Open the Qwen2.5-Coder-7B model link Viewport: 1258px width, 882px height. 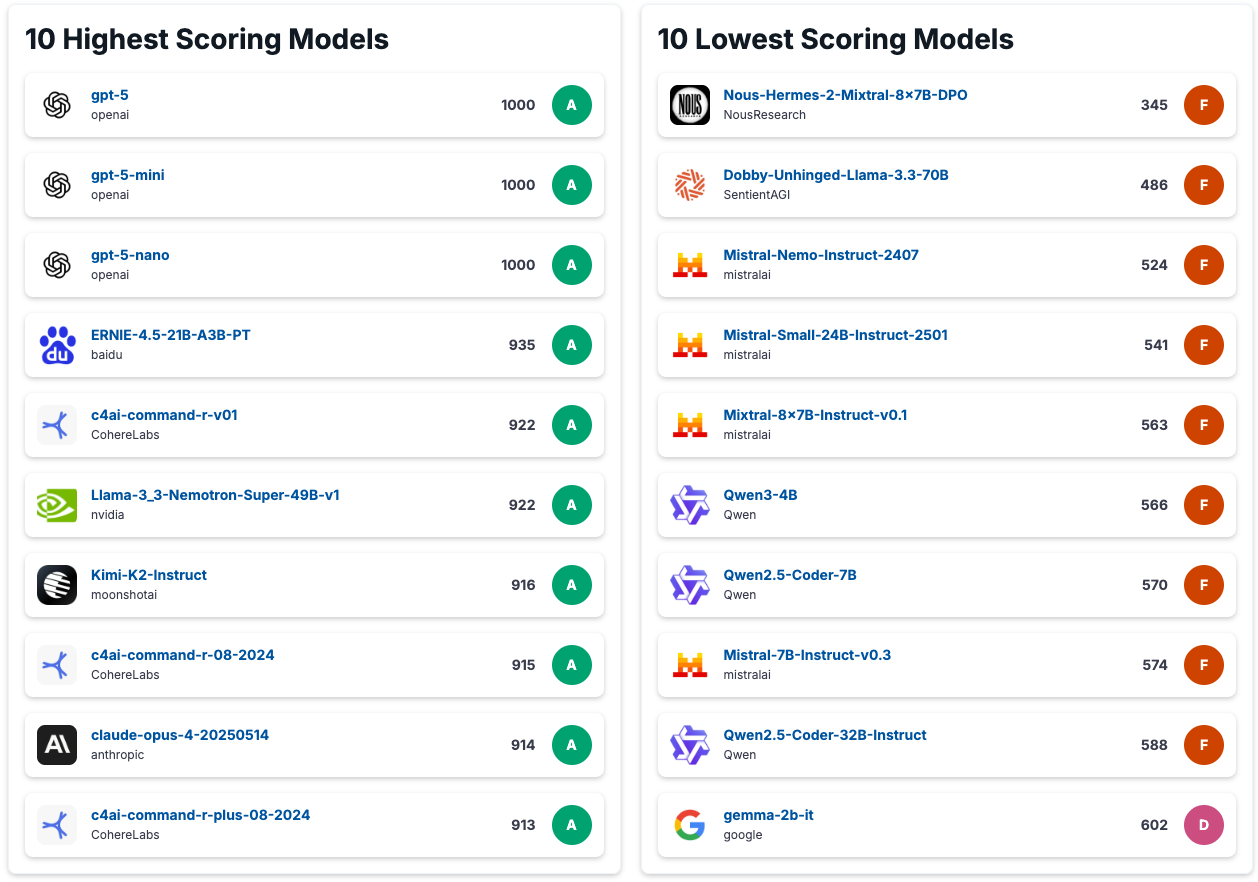click(x=790, y=575)
